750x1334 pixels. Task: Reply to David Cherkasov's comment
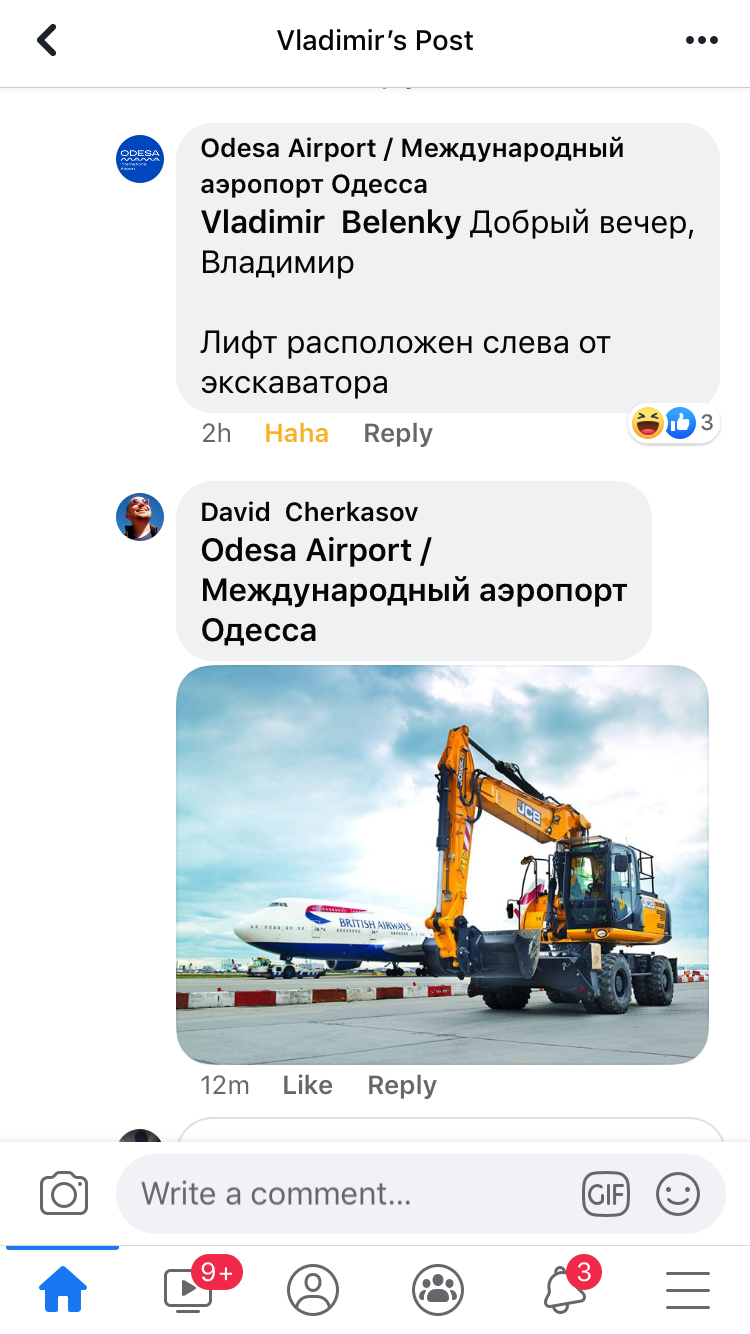tap(402, 1085)
